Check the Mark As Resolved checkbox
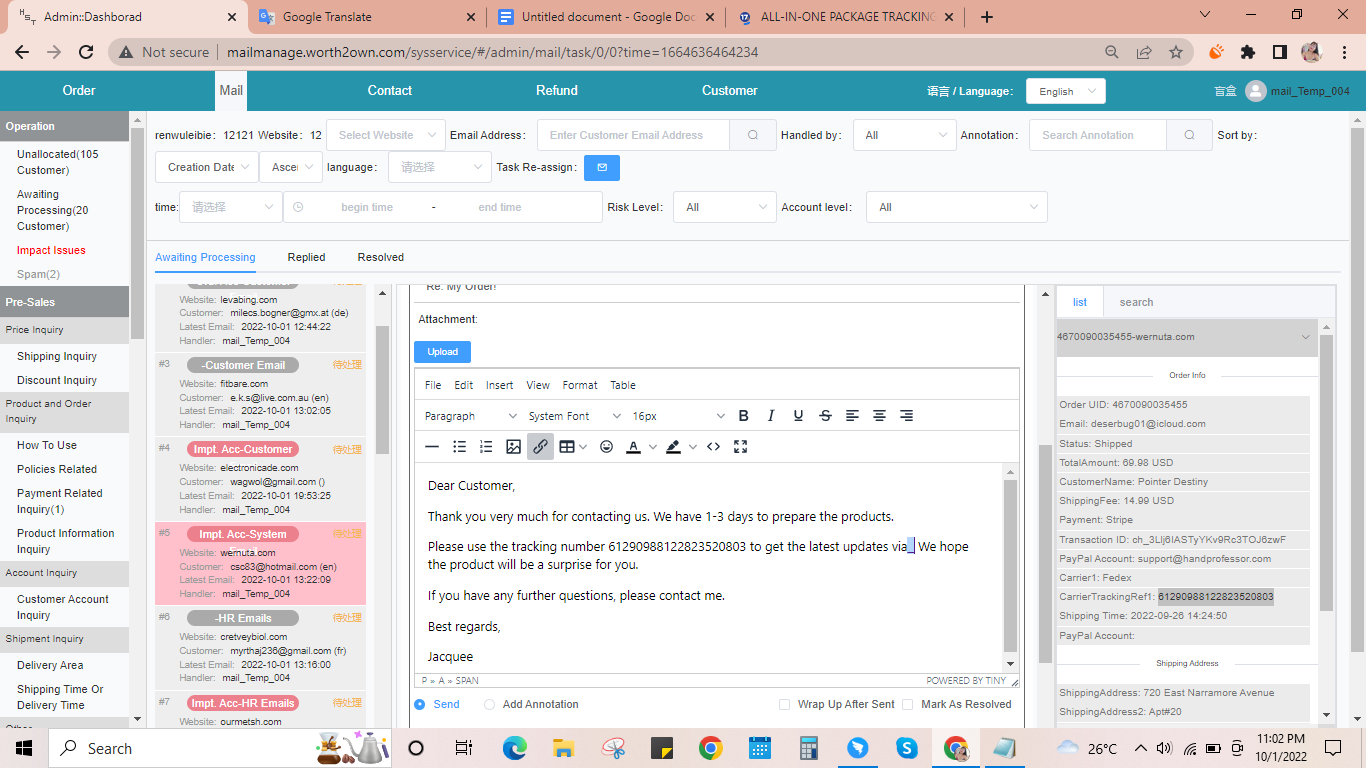The width and height of the screenshot is (1366, 768). (908, 705)
